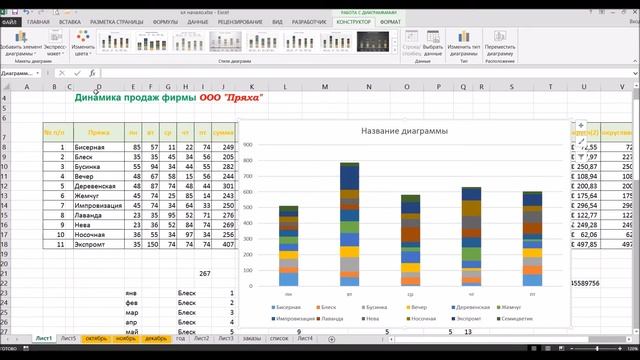640x360 pixels.
Task: Click the Select All corner triangle
Action: coord(6,87)
